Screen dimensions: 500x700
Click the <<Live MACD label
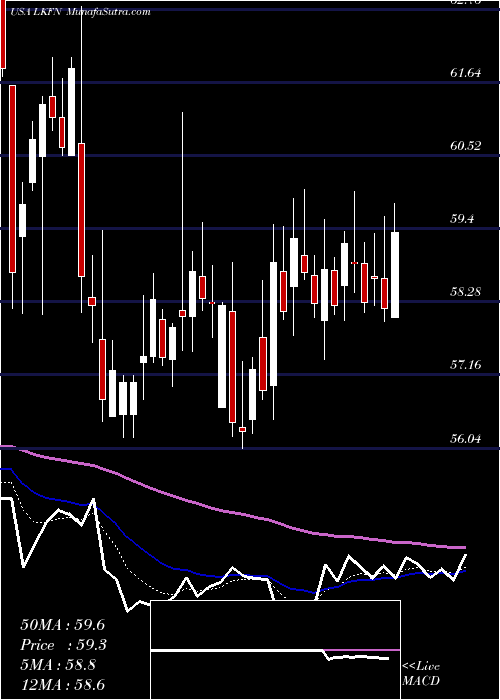click(421, 674)
